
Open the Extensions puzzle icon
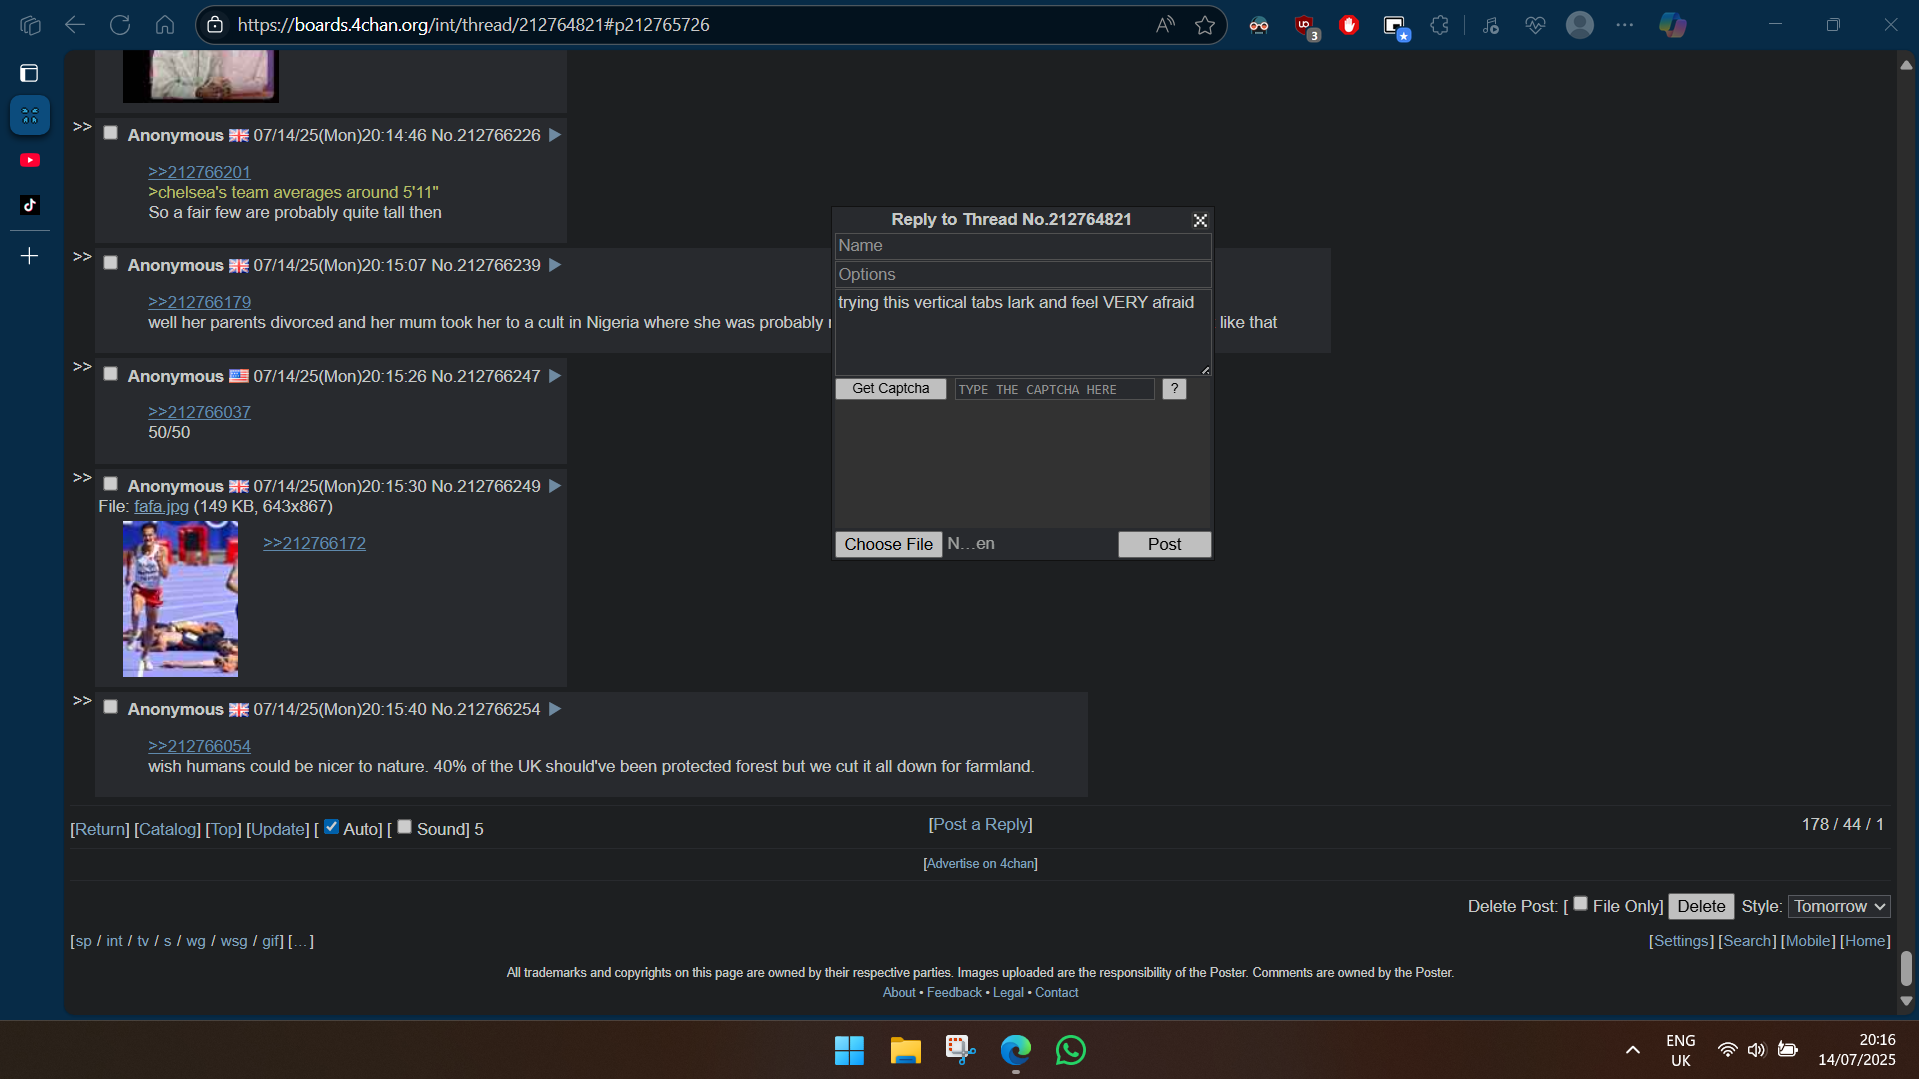click(x=1440, y=25)
